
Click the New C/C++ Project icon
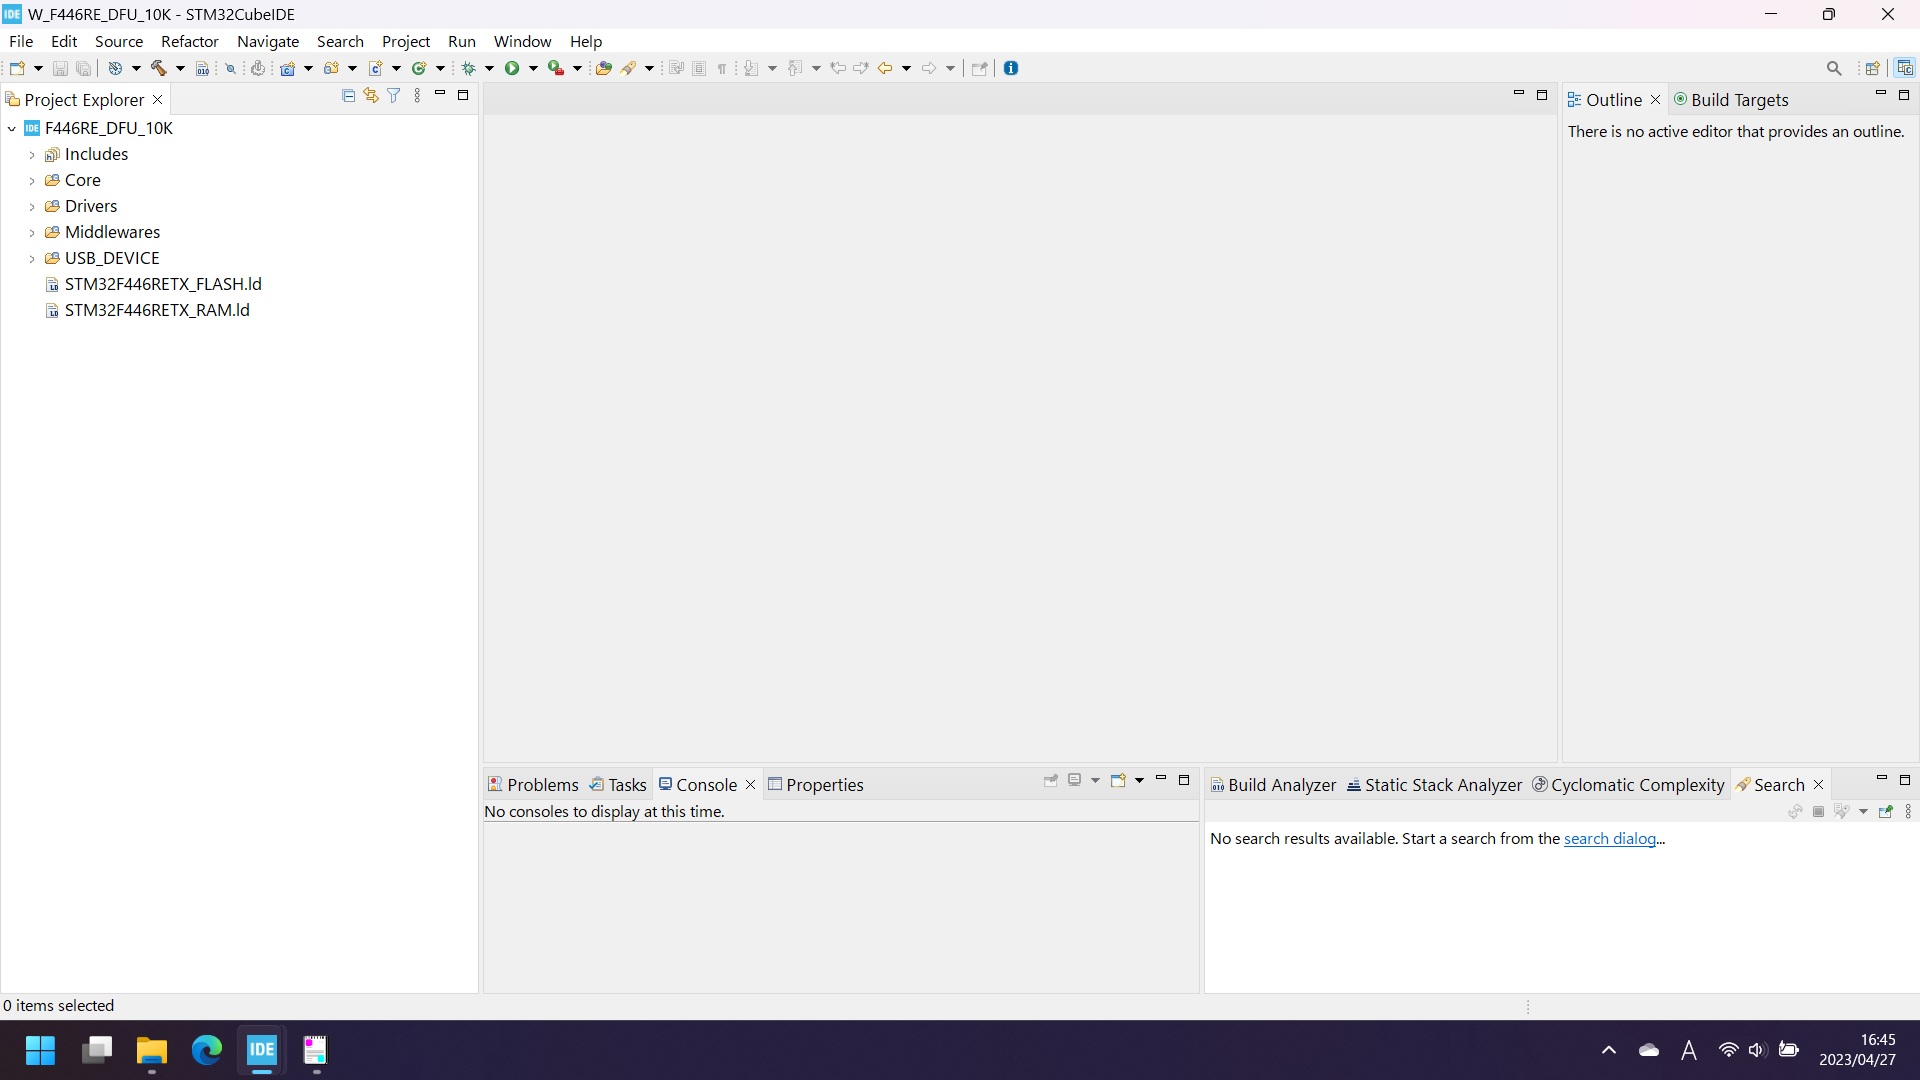tap(288, 68)
